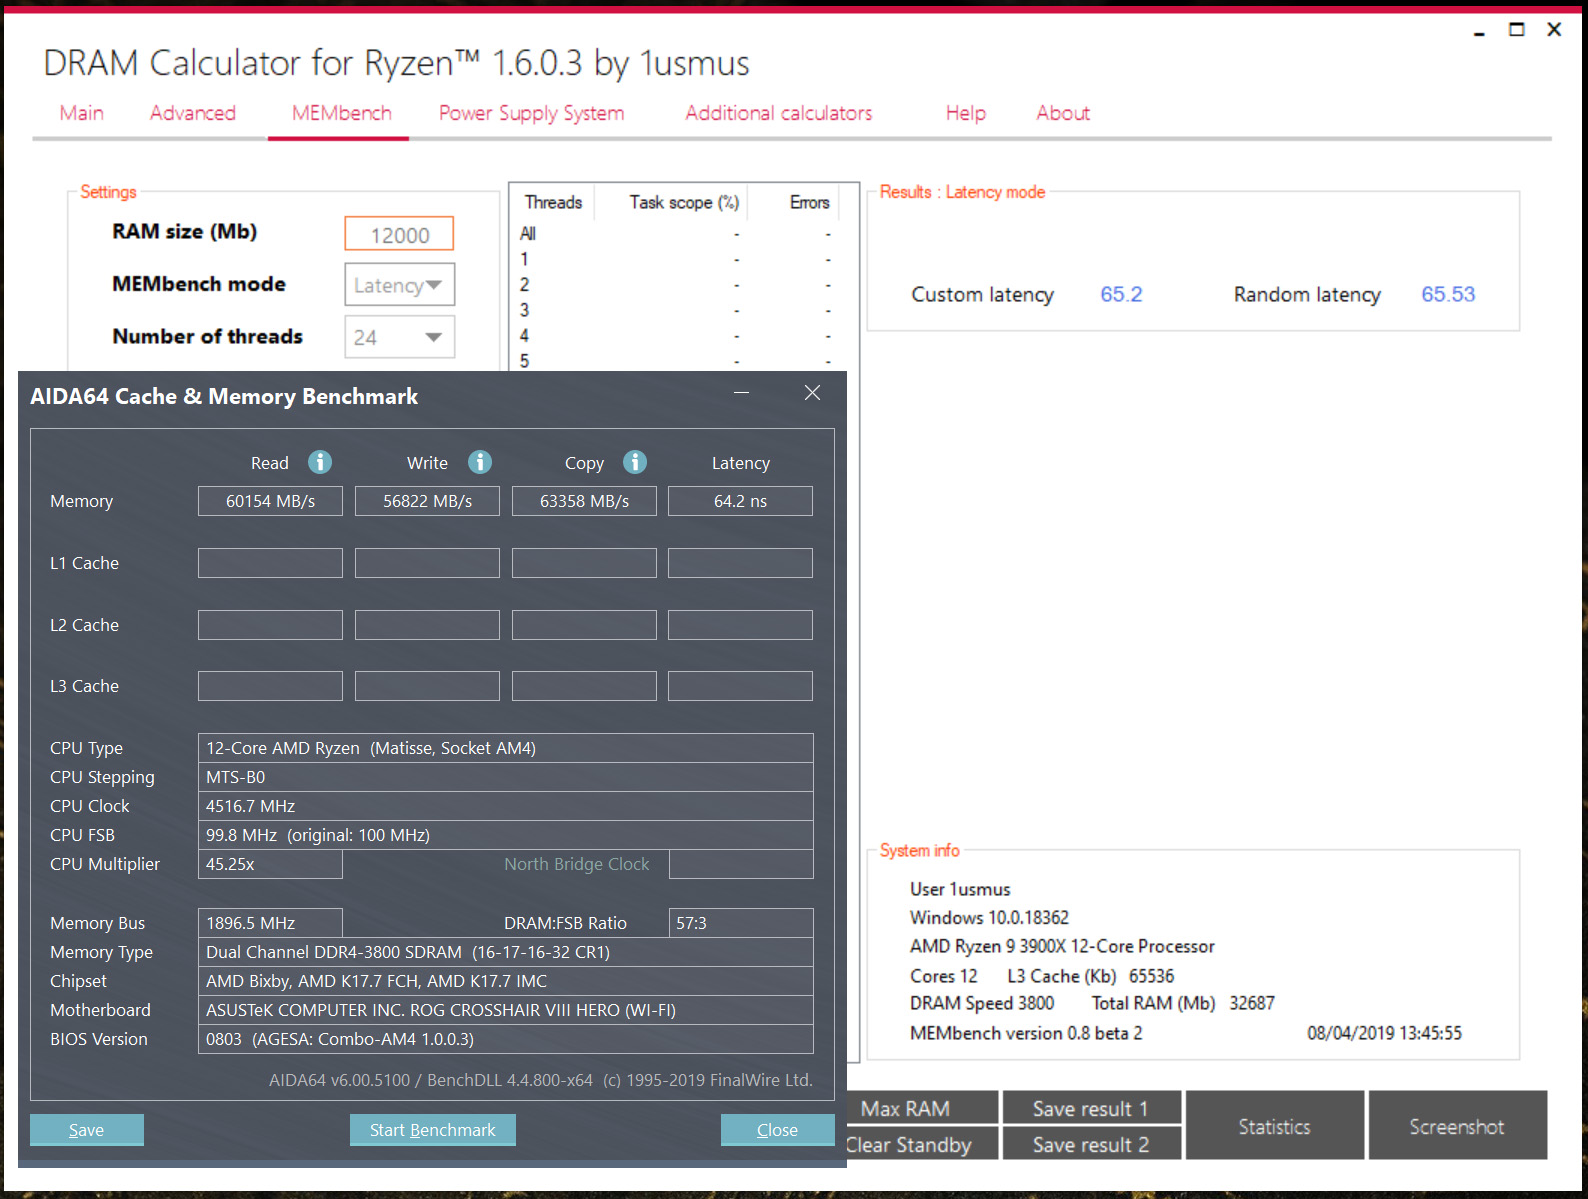Click the AMD Ryzen 9 3900X system info line
This screenshot has height=1199, width=1588.
tap(1062, 946)
